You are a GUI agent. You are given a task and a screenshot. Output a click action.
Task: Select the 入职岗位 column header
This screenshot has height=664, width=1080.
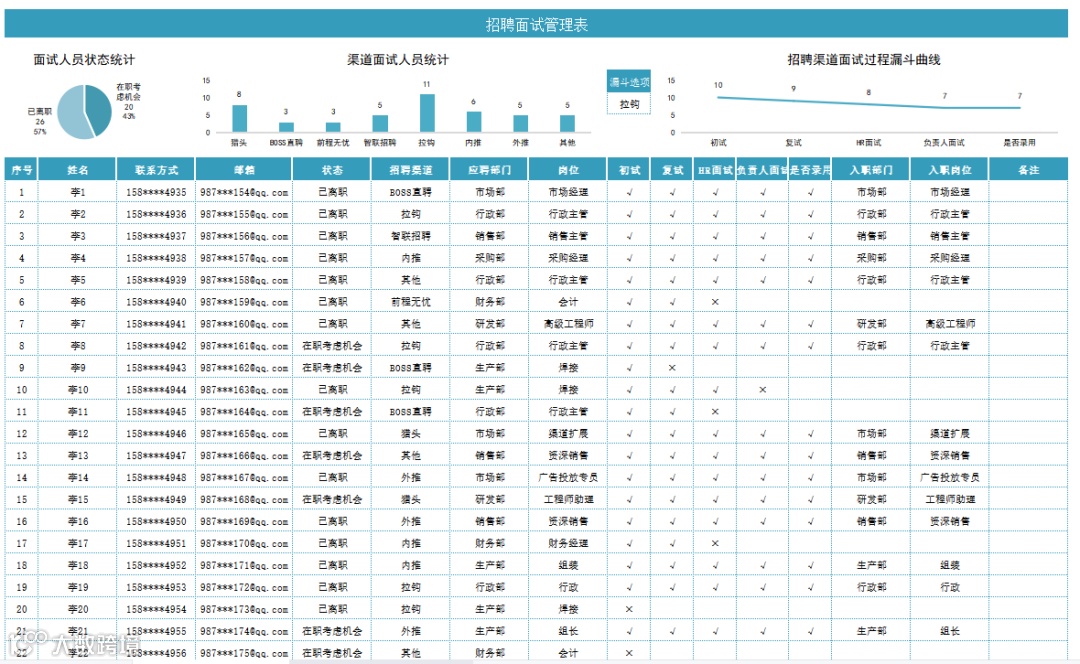tap(950, 169)
